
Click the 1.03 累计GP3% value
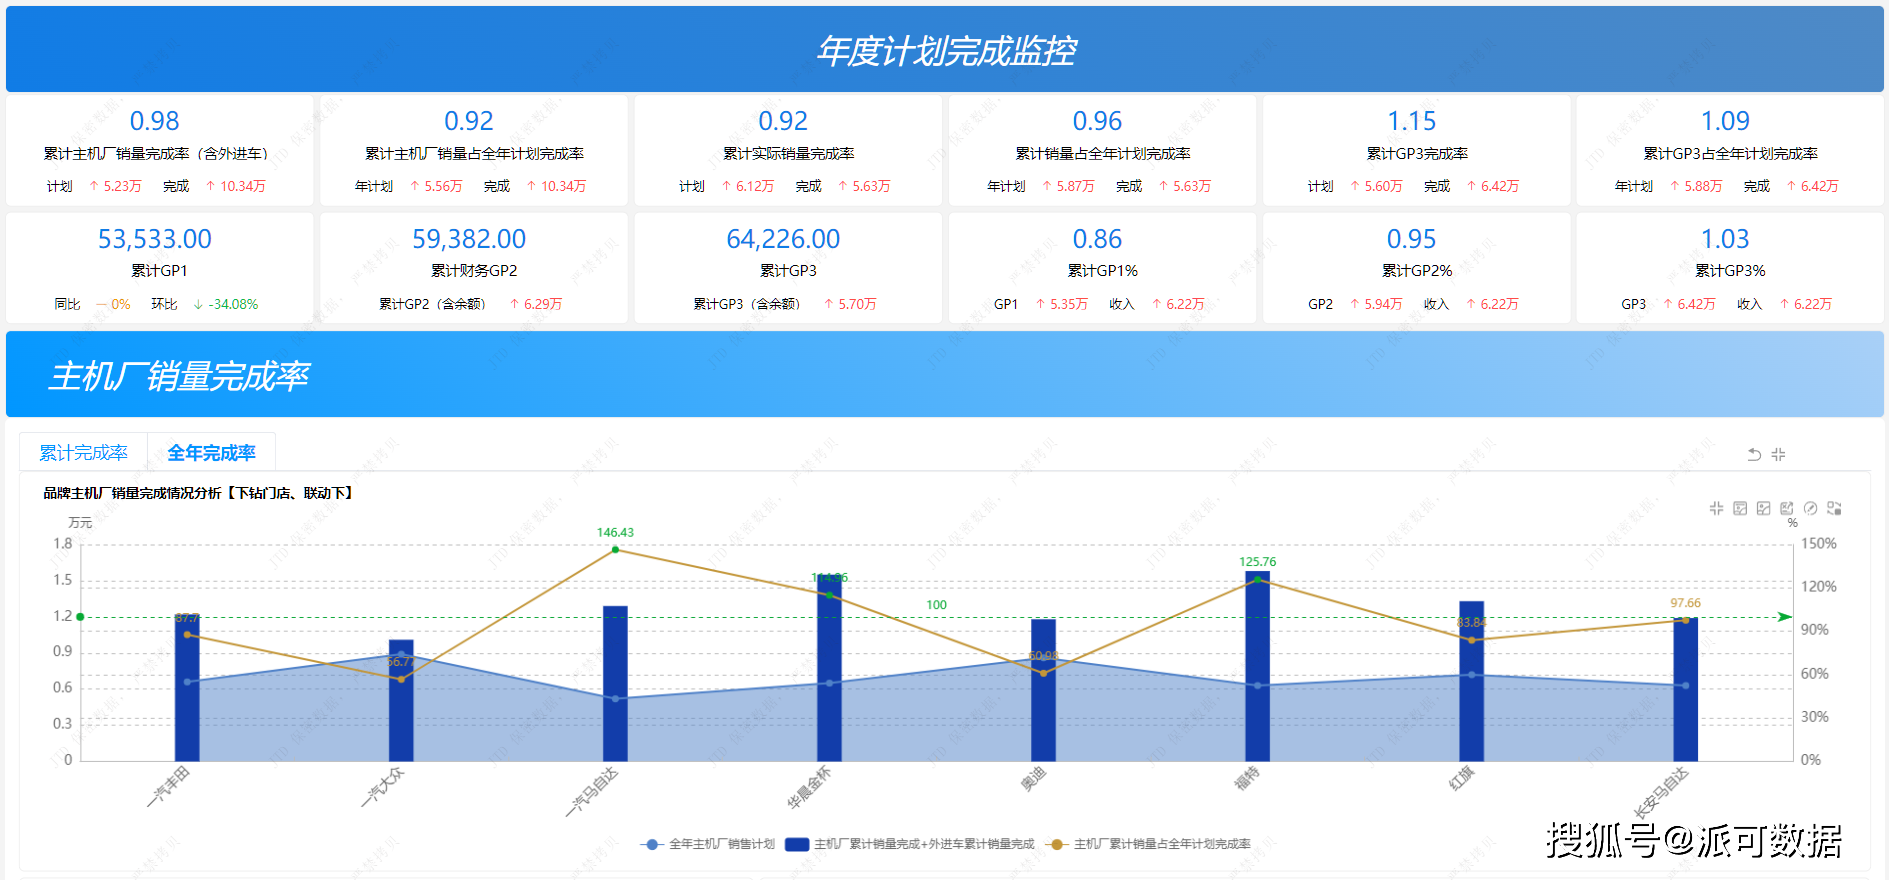pos(1725,239)
